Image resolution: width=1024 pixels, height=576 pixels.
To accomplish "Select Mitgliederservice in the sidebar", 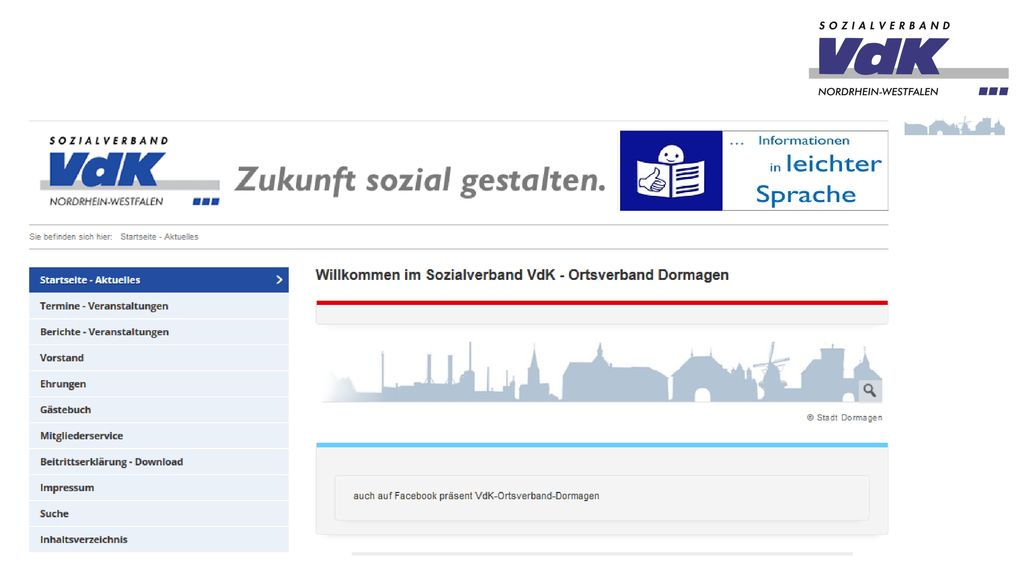I will tap(159, 436).
